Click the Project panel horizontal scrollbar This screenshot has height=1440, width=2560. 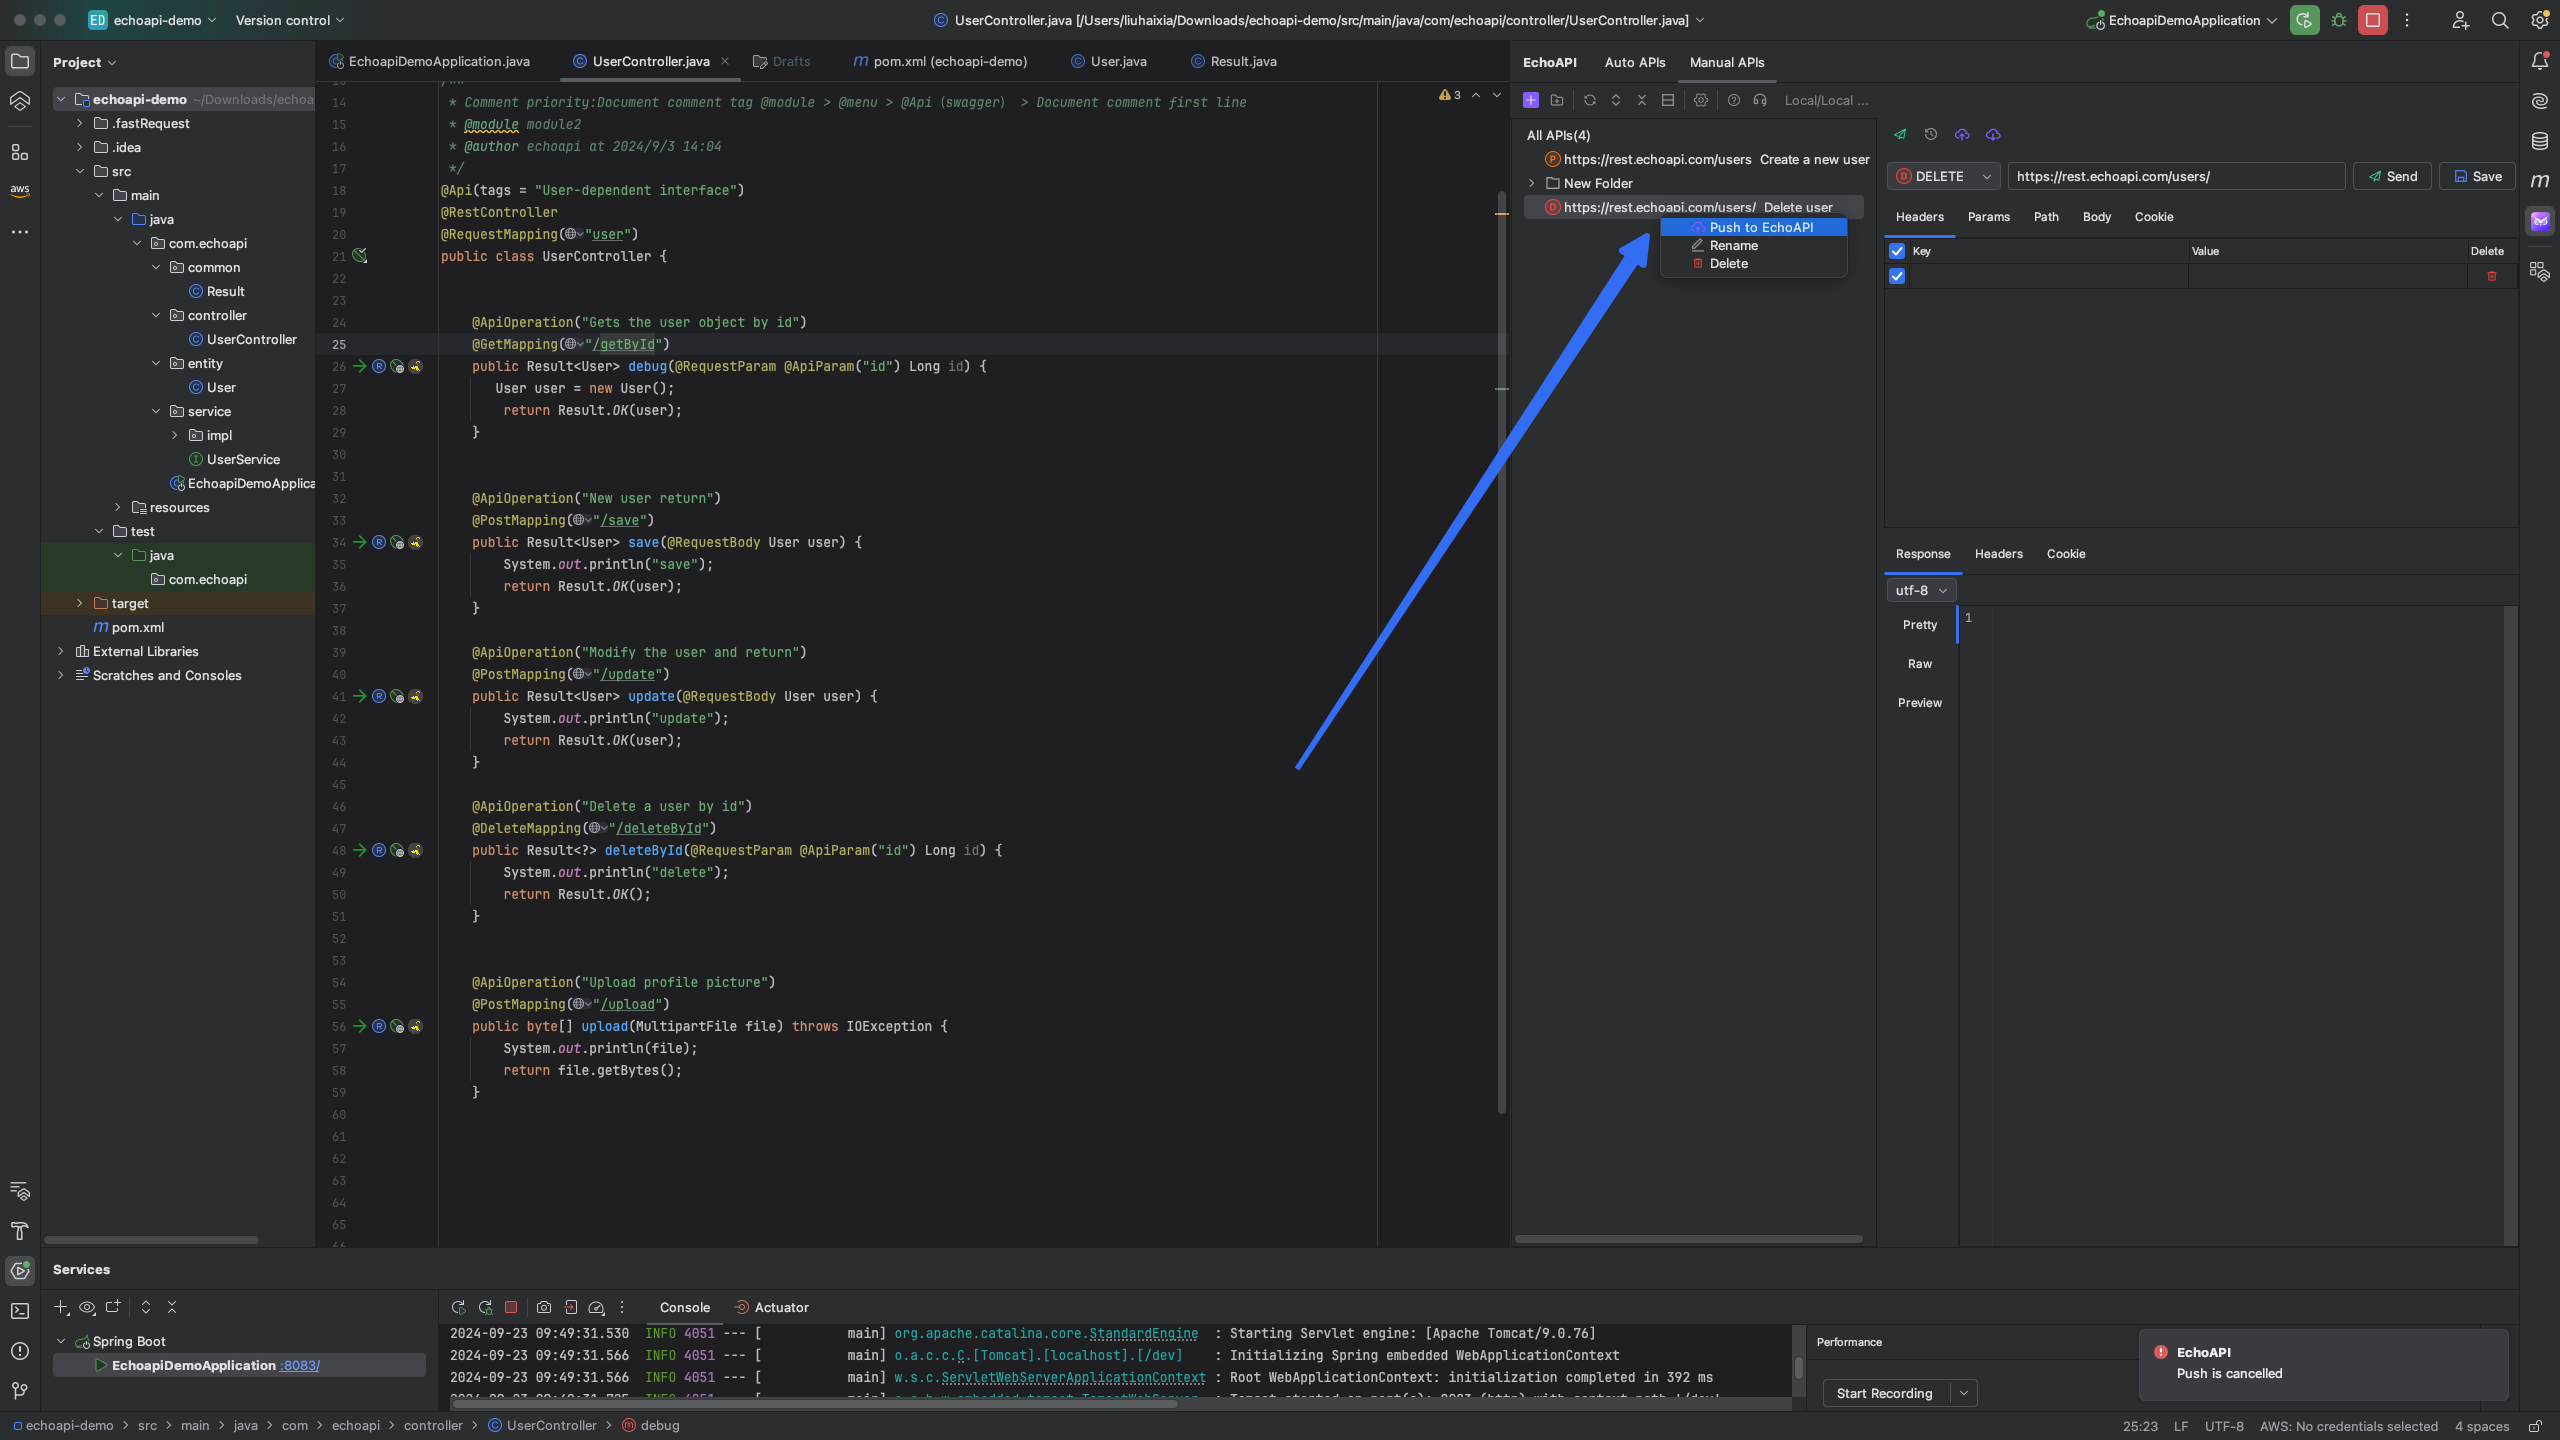pyautogui.click(x=152, y=1240)
